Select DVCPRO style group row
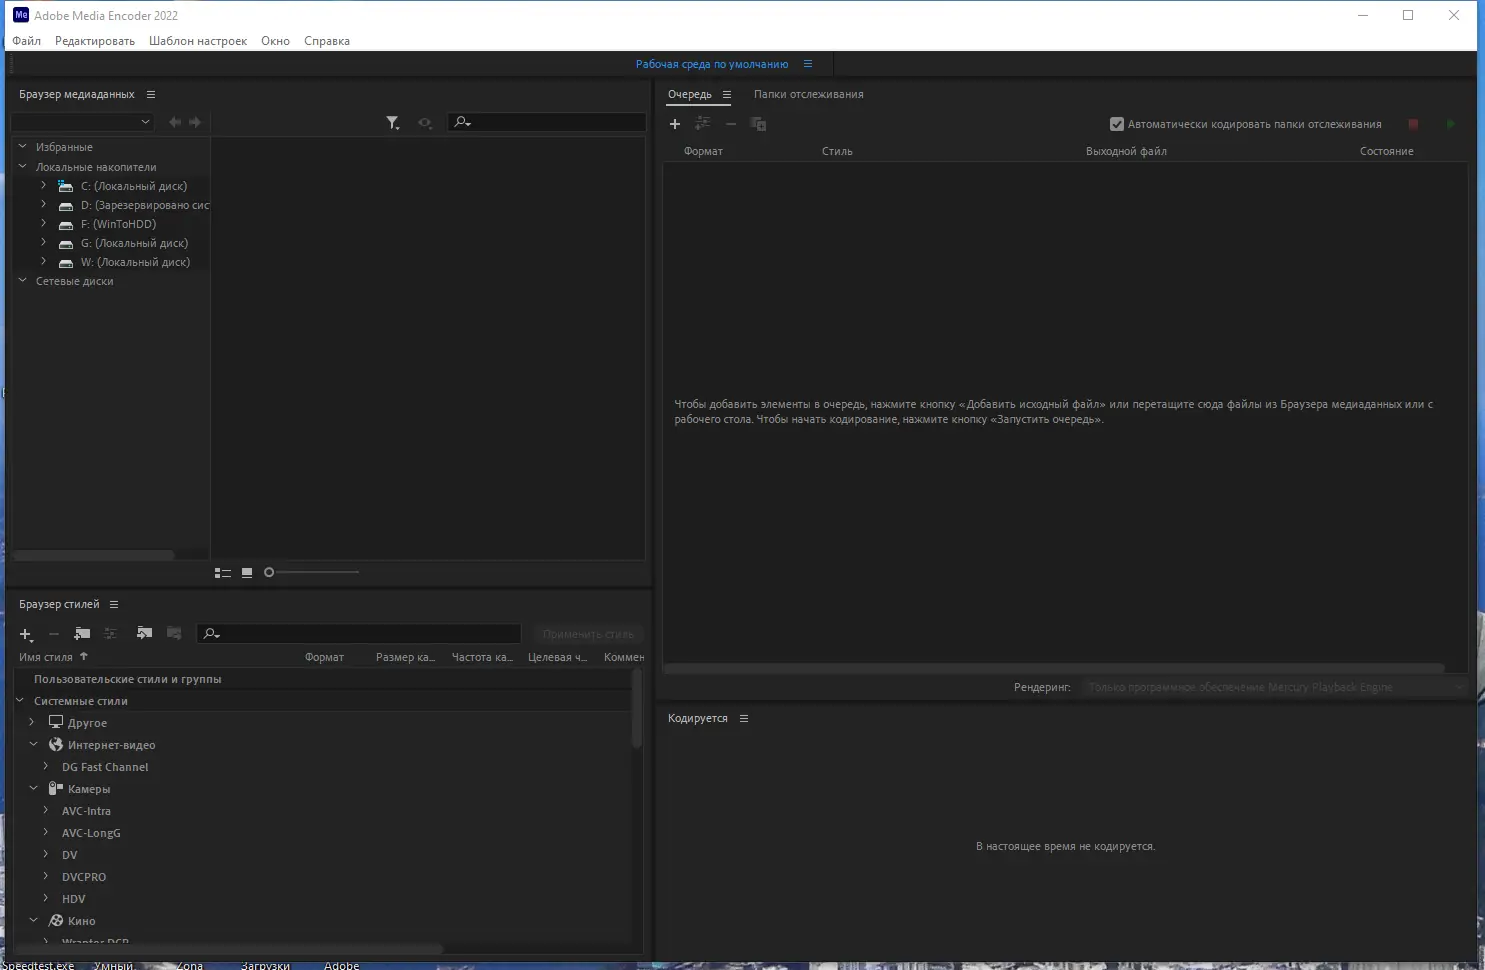The image size is (1485, 970). click(84, 877)
